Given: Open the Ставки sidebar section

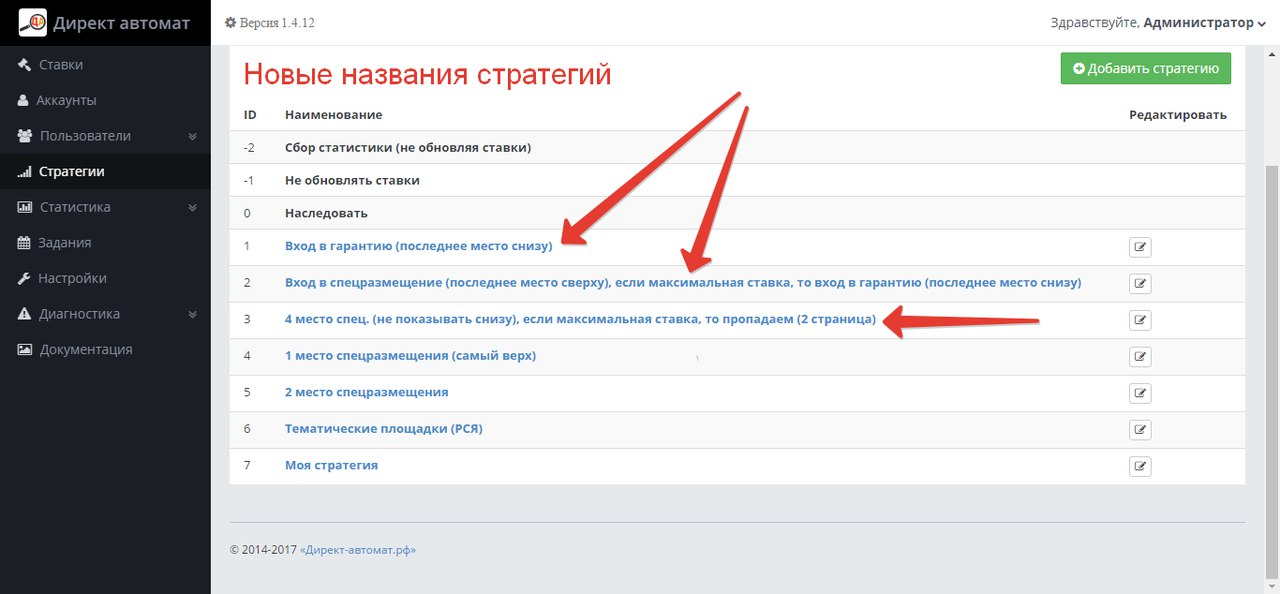Looking at the screenshot, I should coord(60,65).
